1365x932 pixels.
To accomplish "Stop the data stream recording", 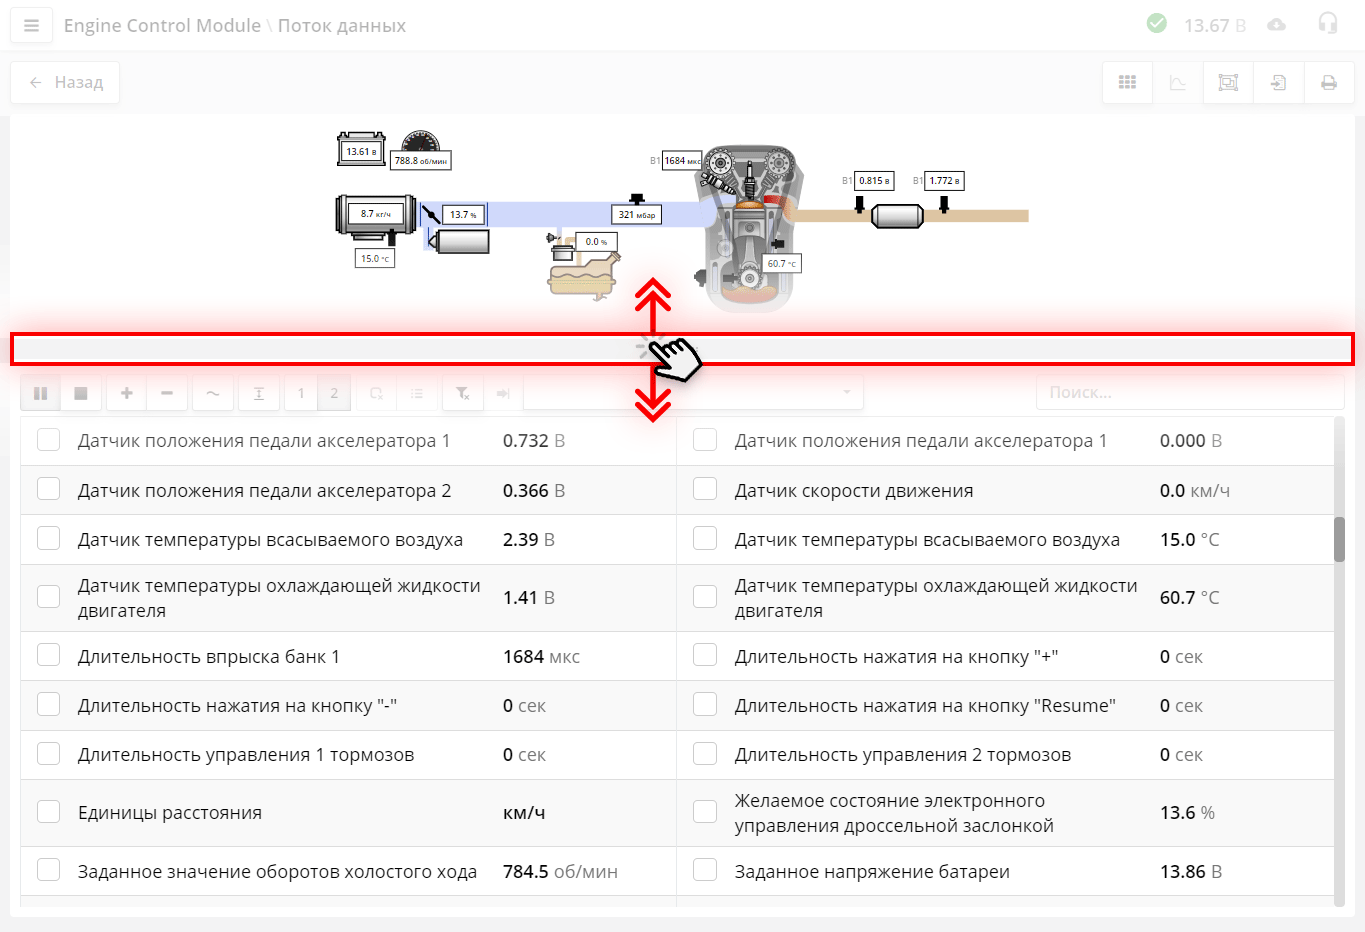I will (x=81, y=394).
